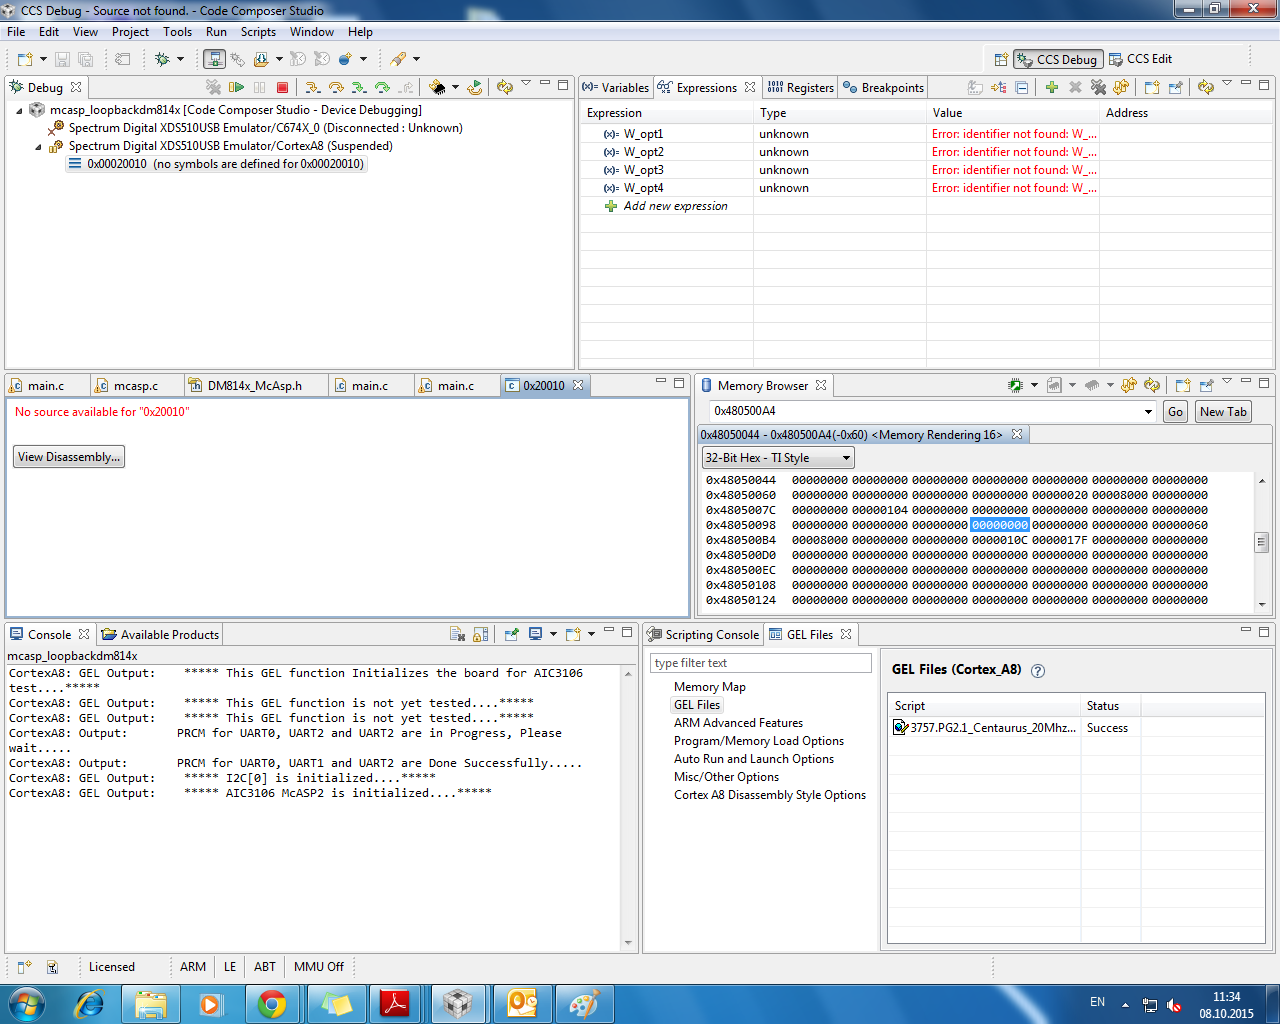This screenshot has height=1024, width=1280.
Task: Toggle Pin Console in Console toolbar
Action: tap(512, 634)
